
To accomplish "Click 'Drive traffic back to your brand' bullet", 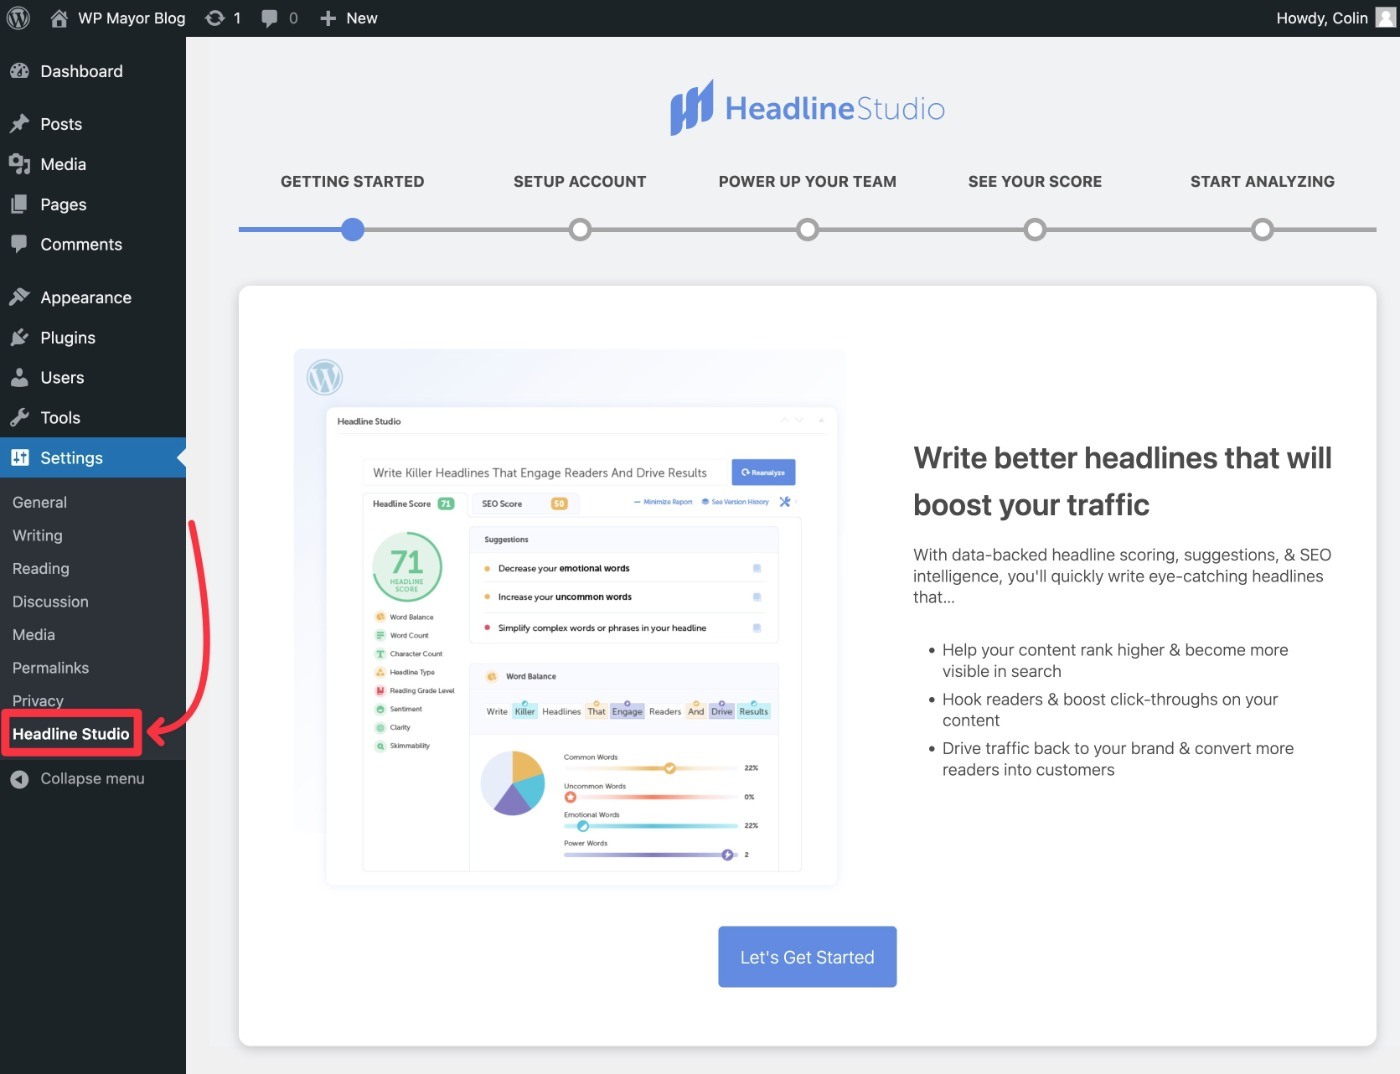I will coord(1118,758).
